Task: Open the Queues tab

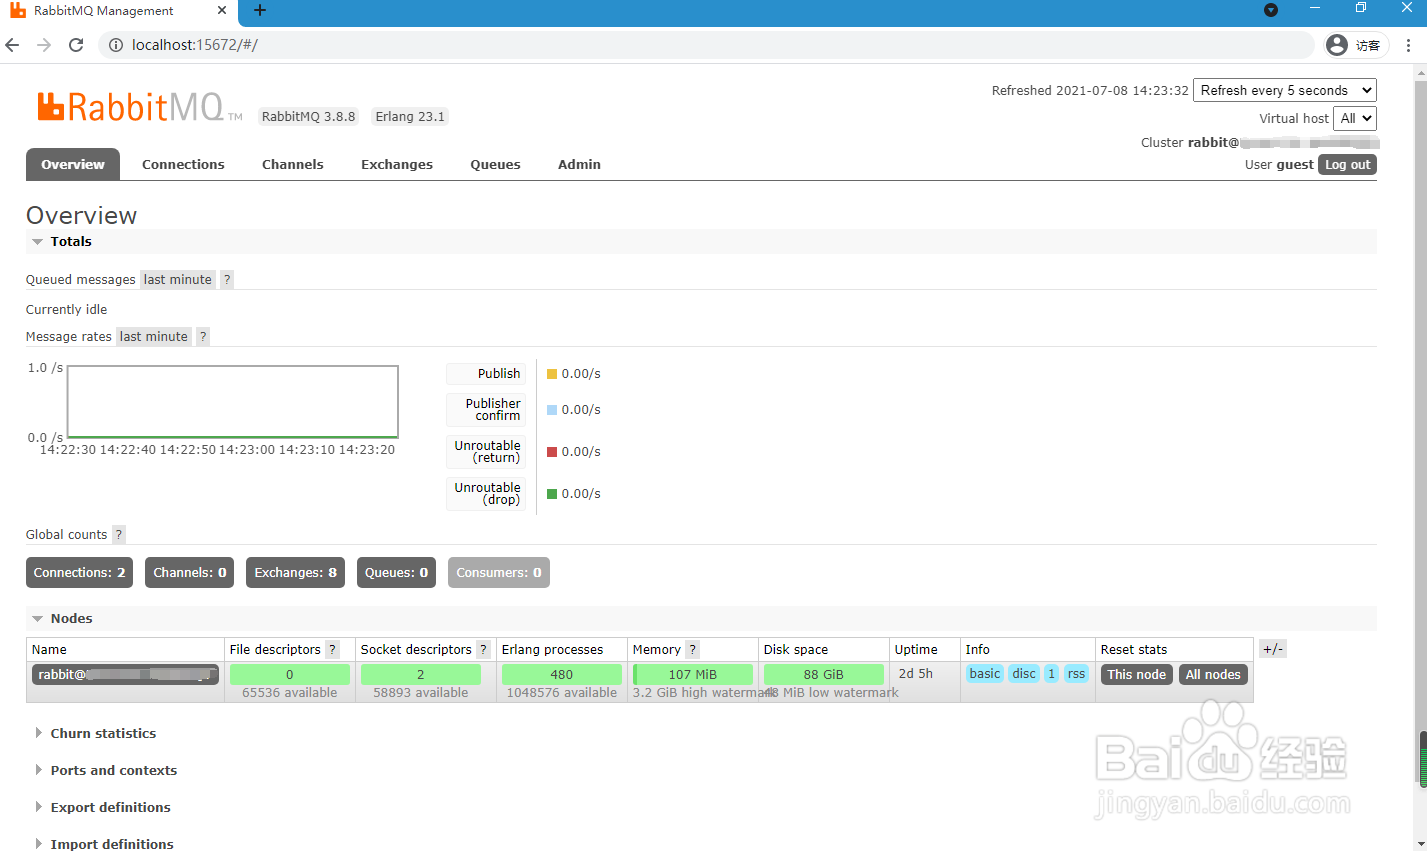Action: 496,165
